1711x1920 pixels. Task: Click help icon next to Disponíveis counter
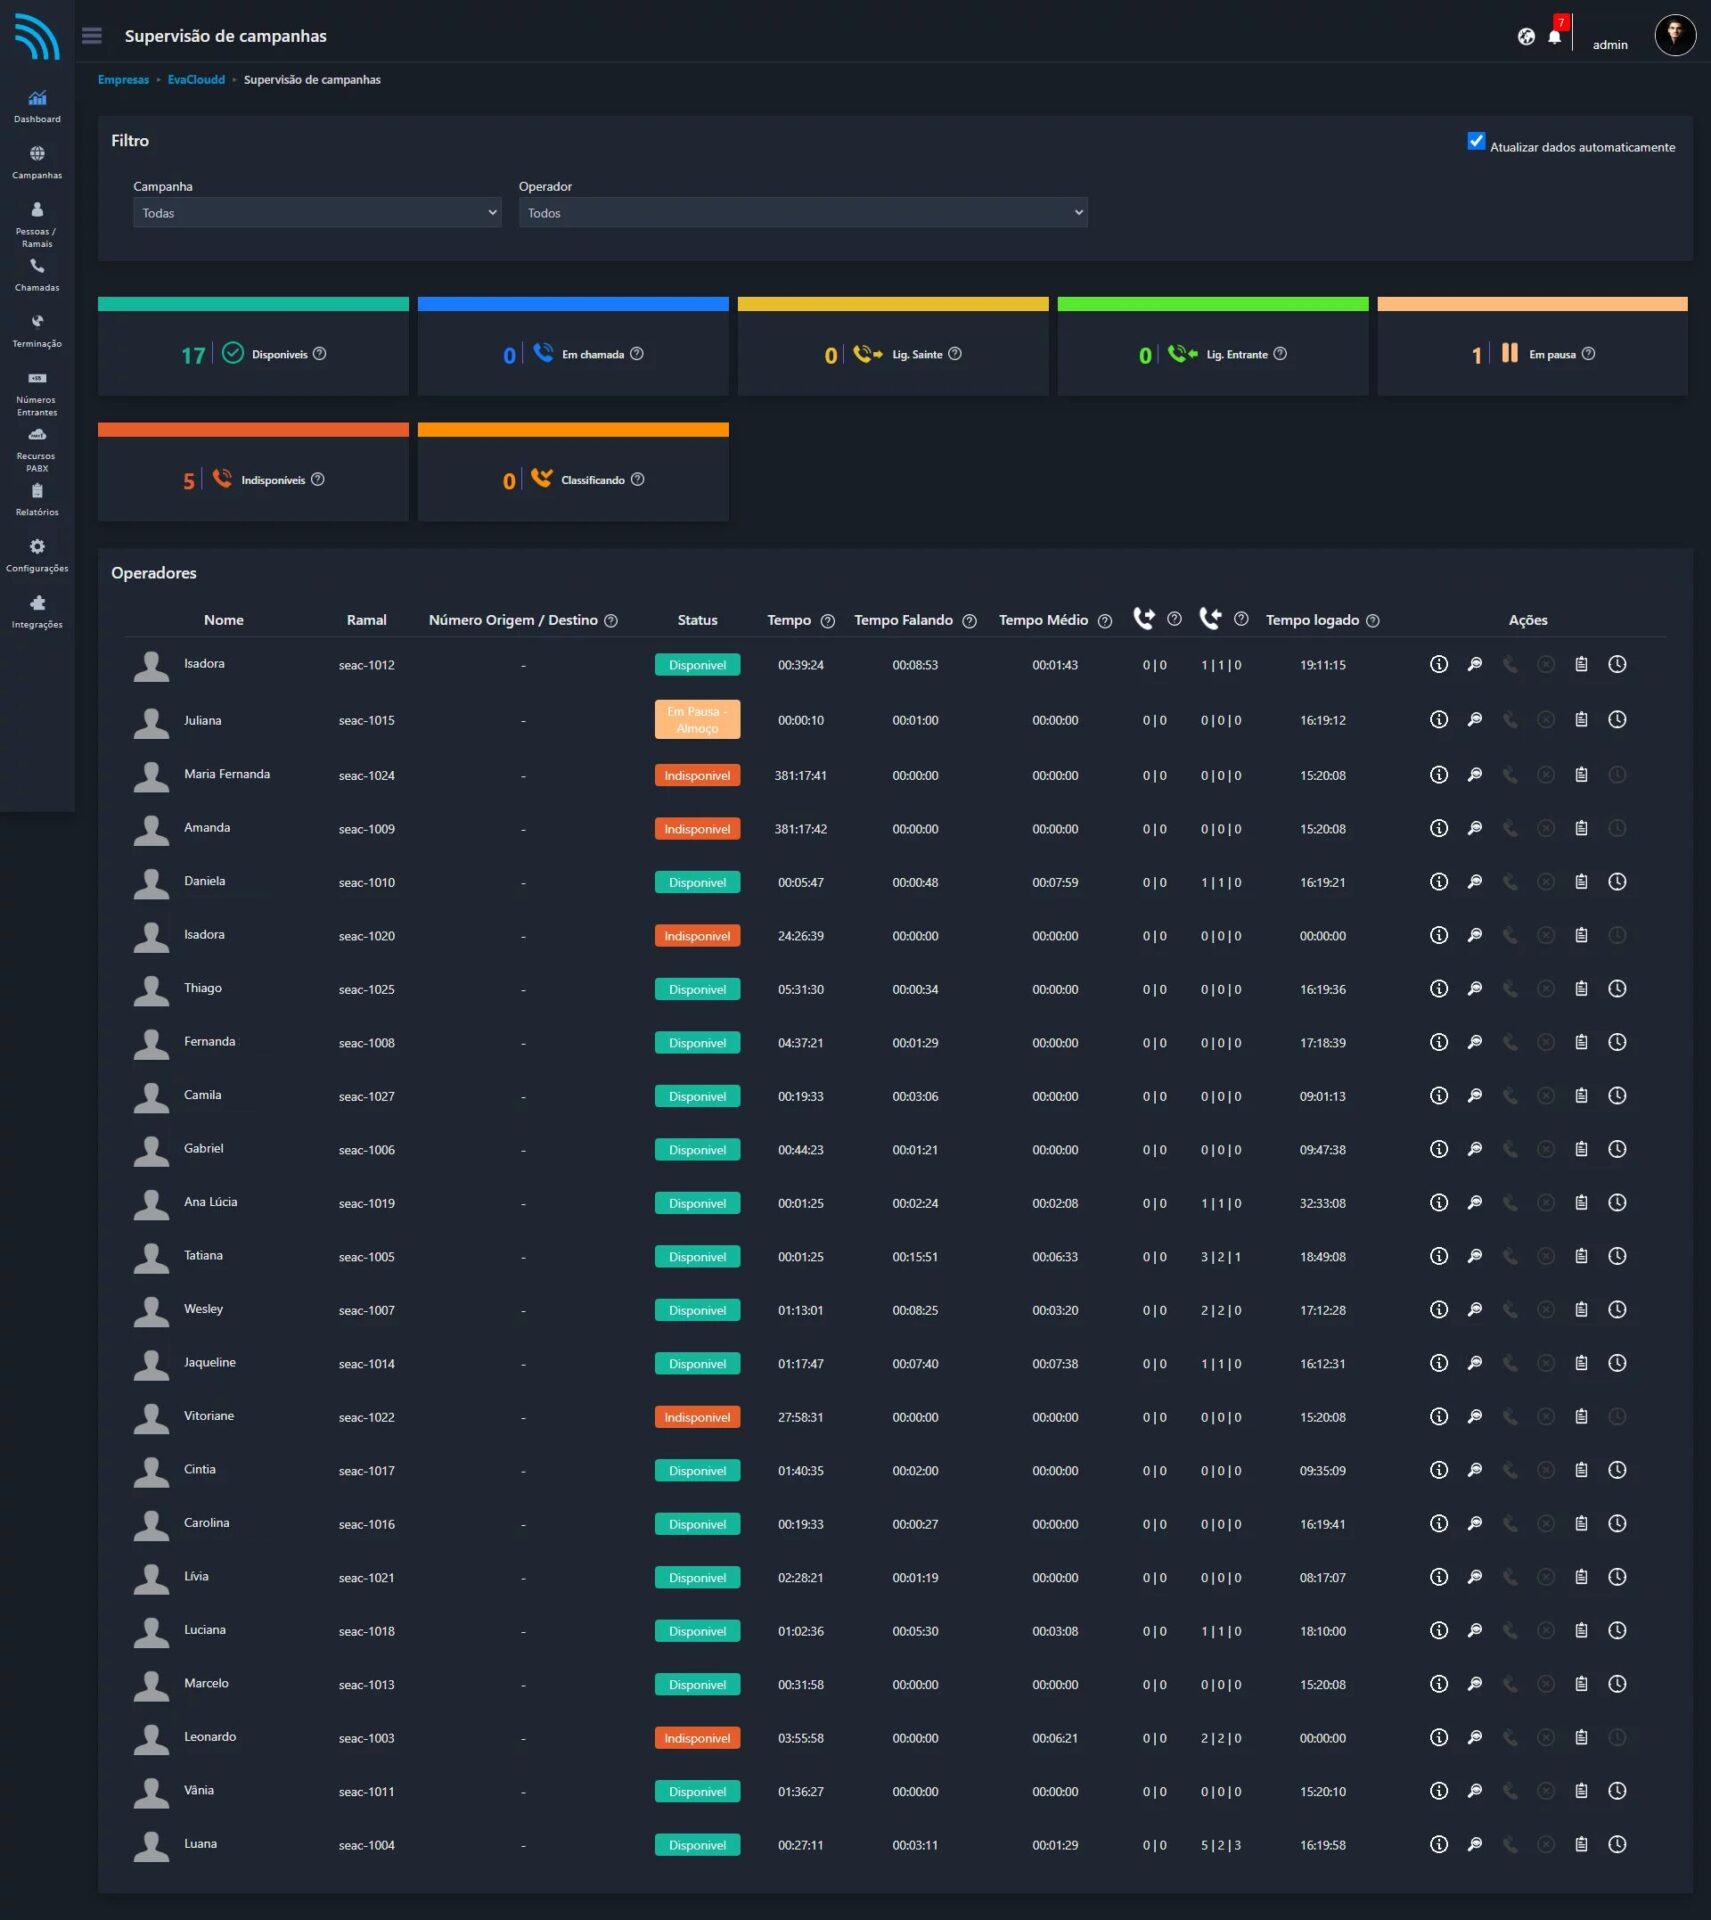point(320,354)
